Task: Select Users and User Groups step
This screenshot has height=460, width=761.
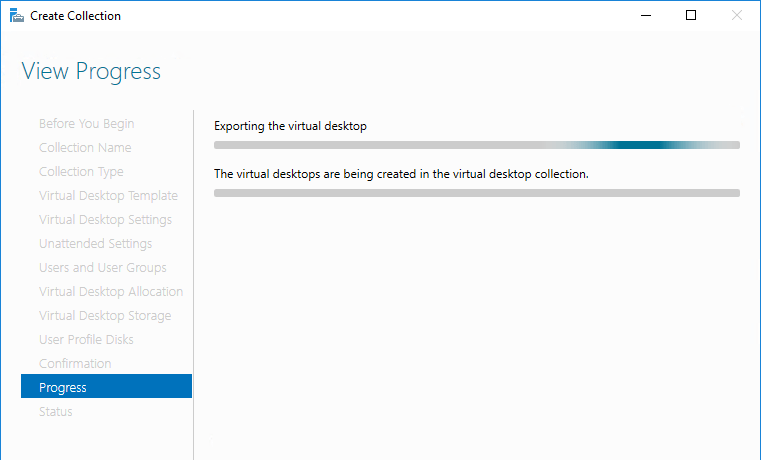Action: click(x=102, y=268)
